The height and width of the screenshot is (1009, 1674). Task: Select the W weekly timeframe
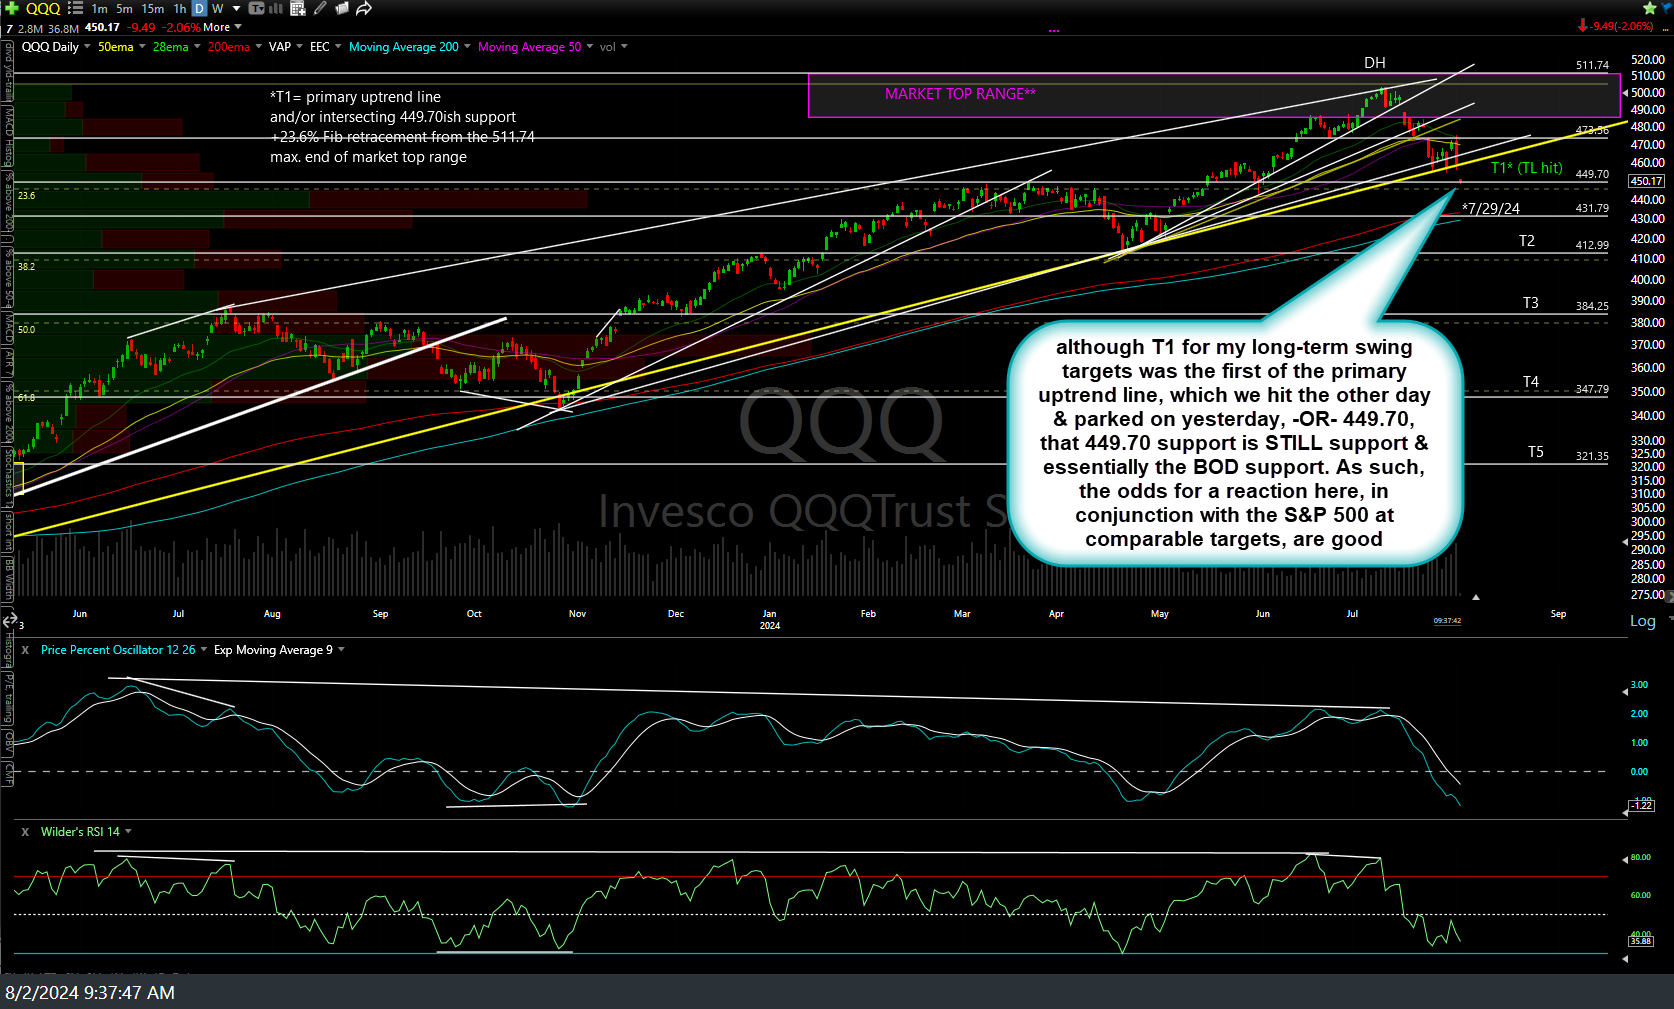217,8
